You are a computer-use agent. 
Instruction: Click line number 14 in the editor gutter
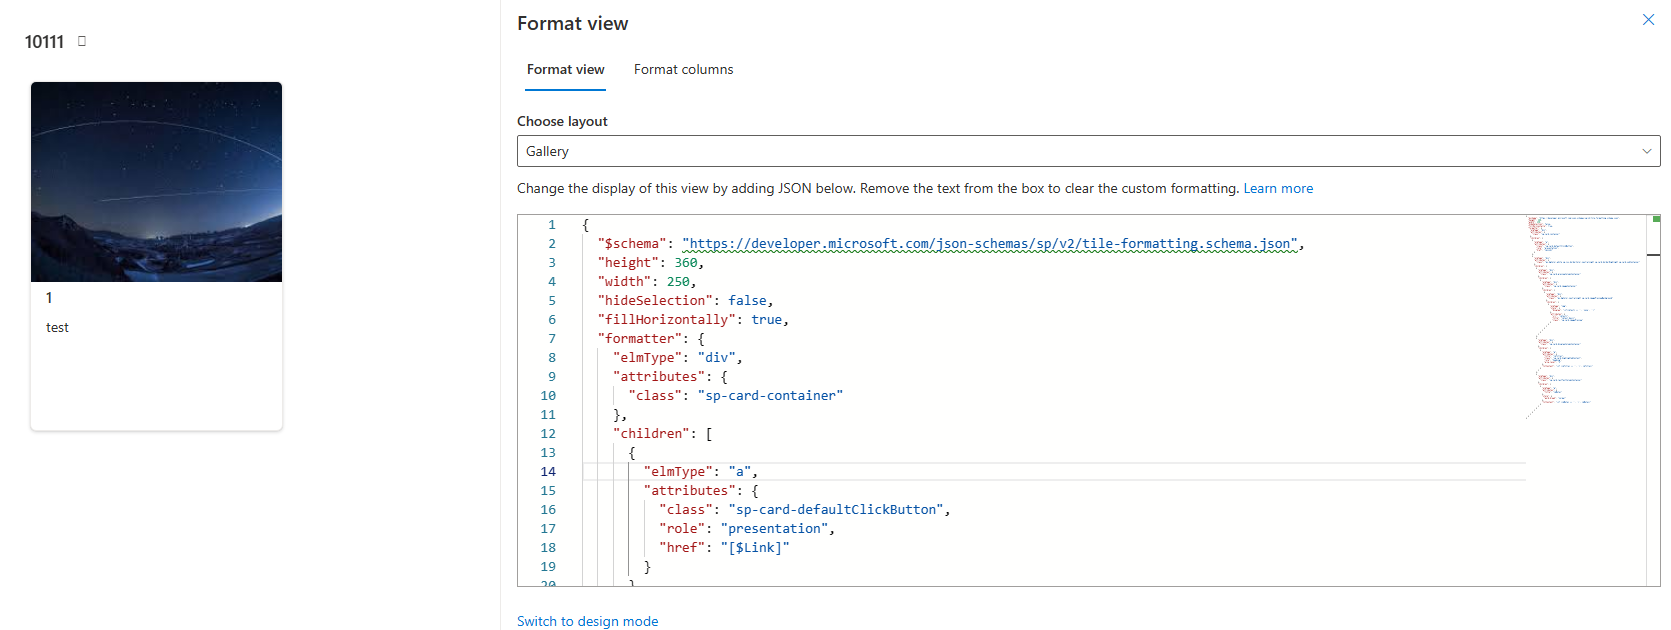[x=548, y=471]
